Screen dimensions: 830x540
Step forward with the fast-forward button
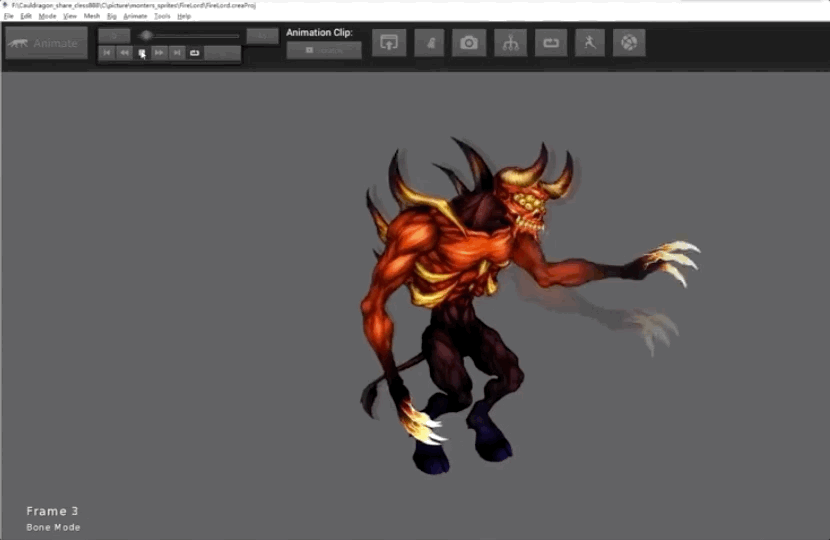point(159,53)
